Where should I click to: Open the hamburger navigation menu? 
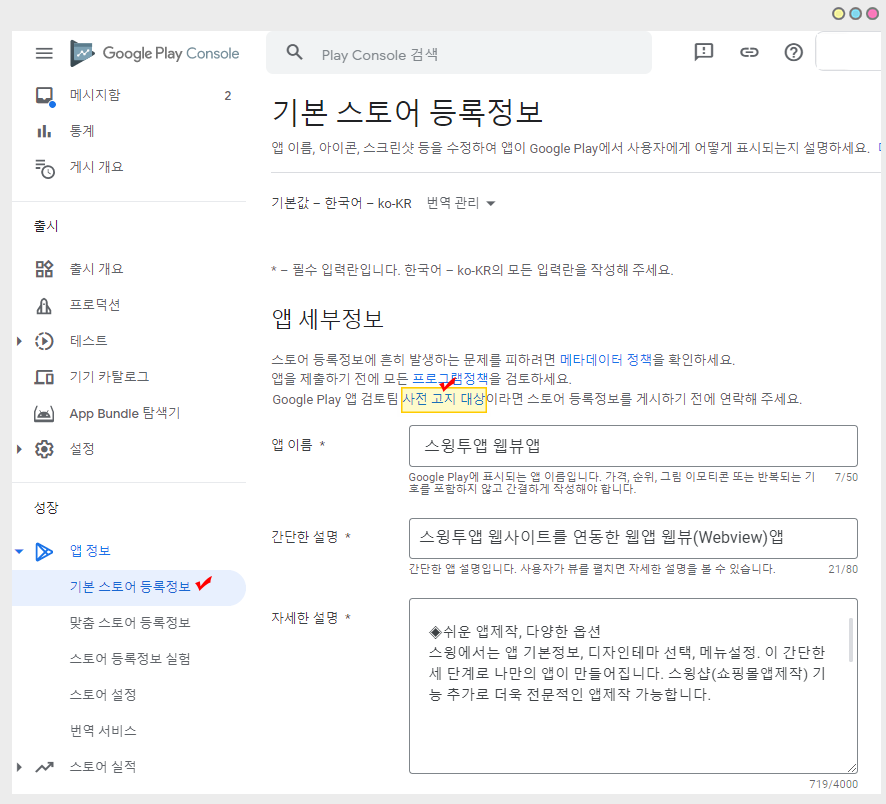pos(44,53)
